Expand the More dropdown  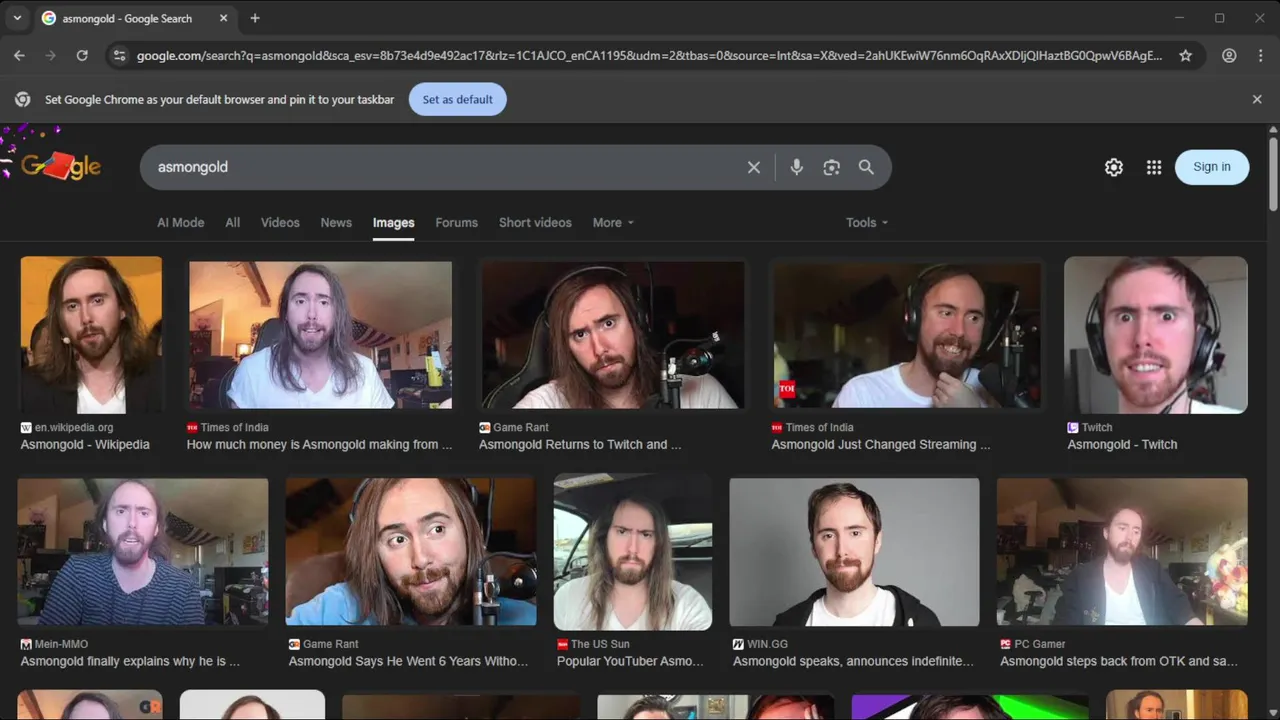[x=612, y=222]
